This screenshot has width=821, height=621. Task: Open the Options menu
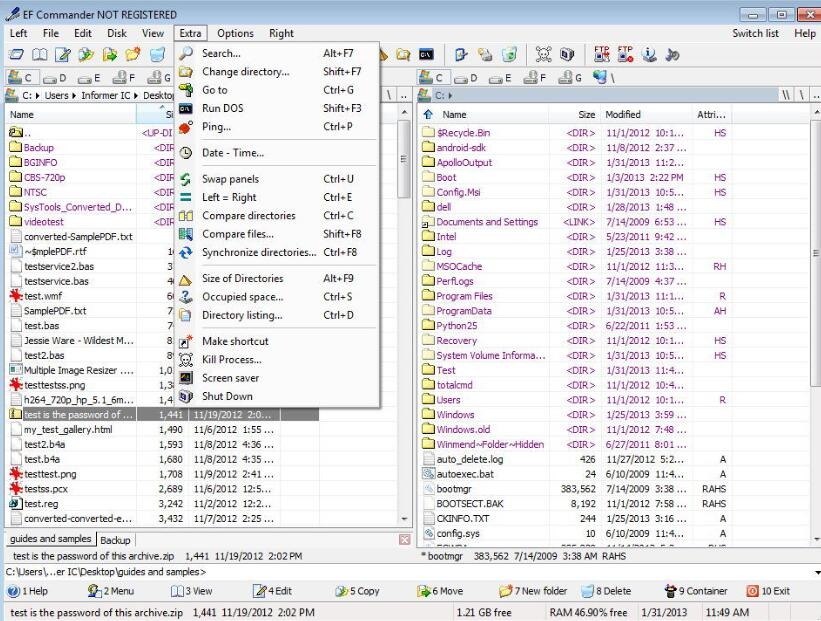[235, 33]
